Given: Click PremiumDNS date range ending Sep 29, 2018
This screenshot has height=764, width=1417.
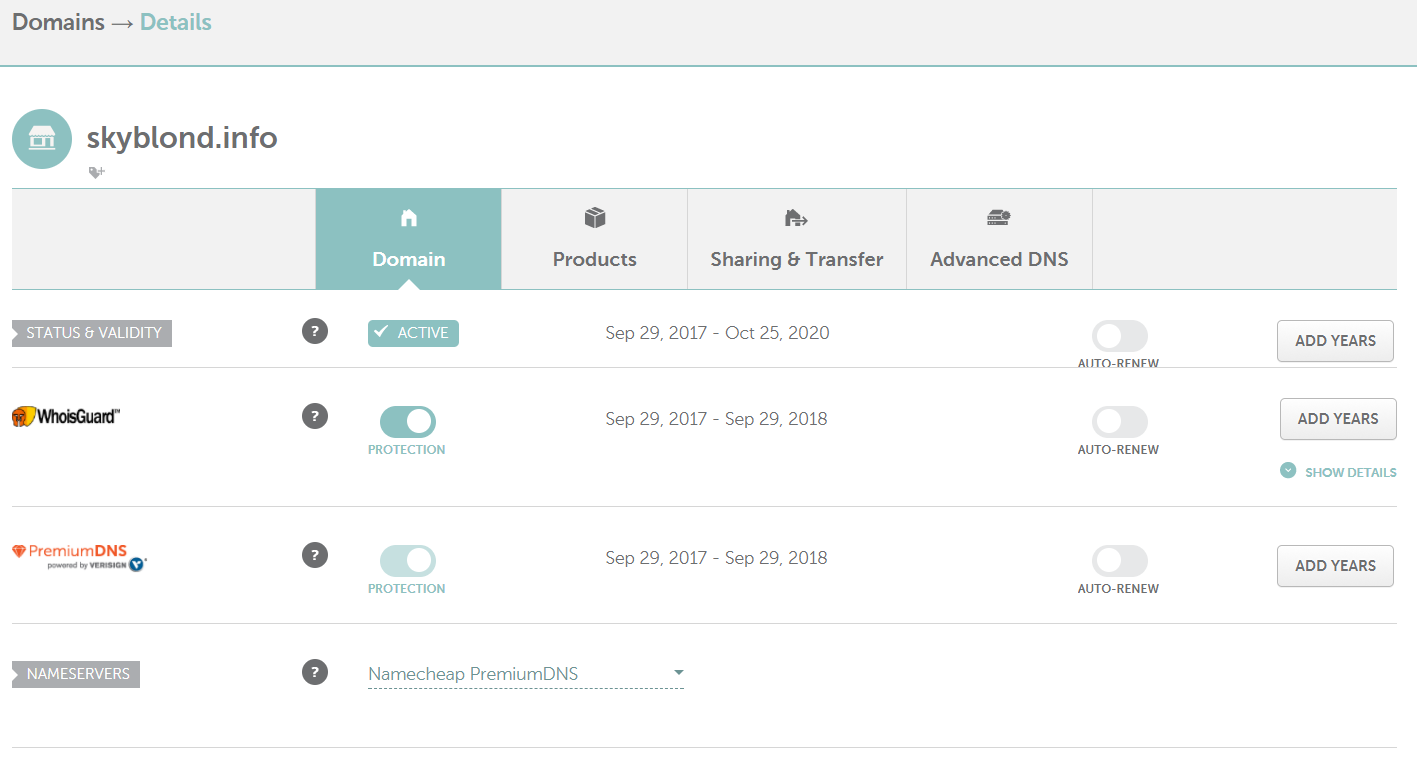Looking at the screenshot, I should pyautogui.click(x=716, y=558).
